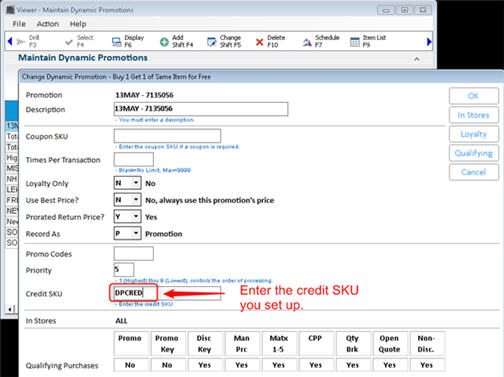Click the Item List F9 icon

coord(355,42)
